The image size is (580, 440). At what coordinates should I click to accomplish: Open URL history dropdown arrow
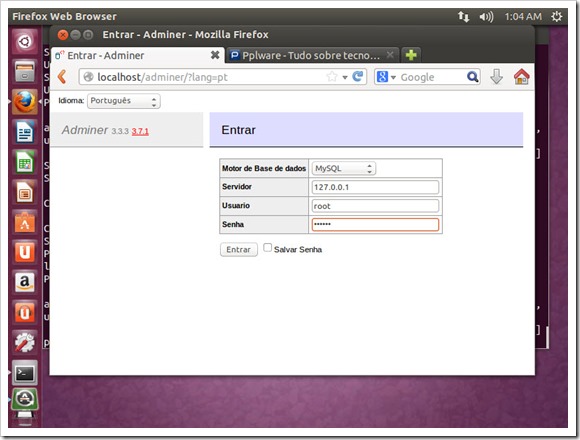[x=345, y=77]
